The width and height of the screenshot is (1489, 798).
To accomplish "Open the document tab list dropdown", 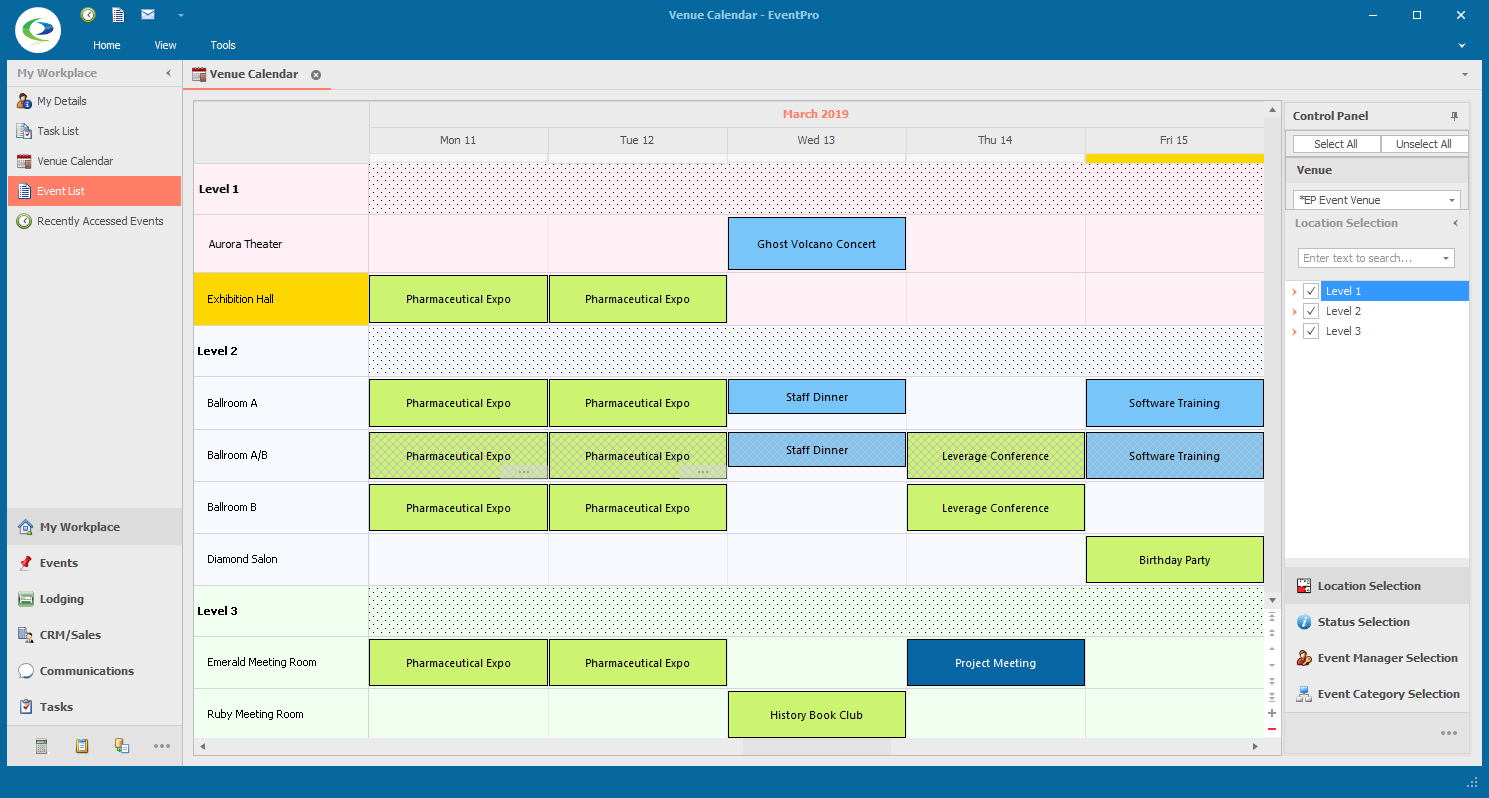I will pyautogui.click(x=1465, y=75).
